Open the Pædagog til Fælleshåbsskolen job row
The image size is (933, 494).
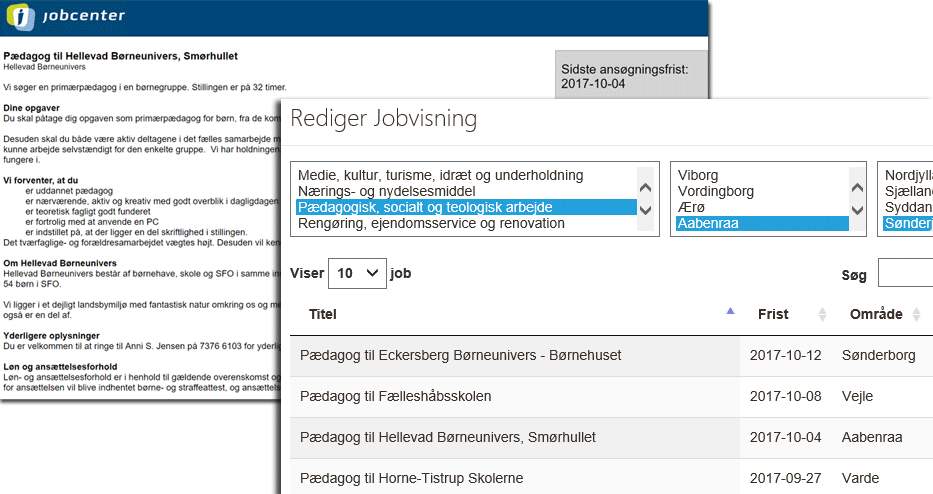396,396
